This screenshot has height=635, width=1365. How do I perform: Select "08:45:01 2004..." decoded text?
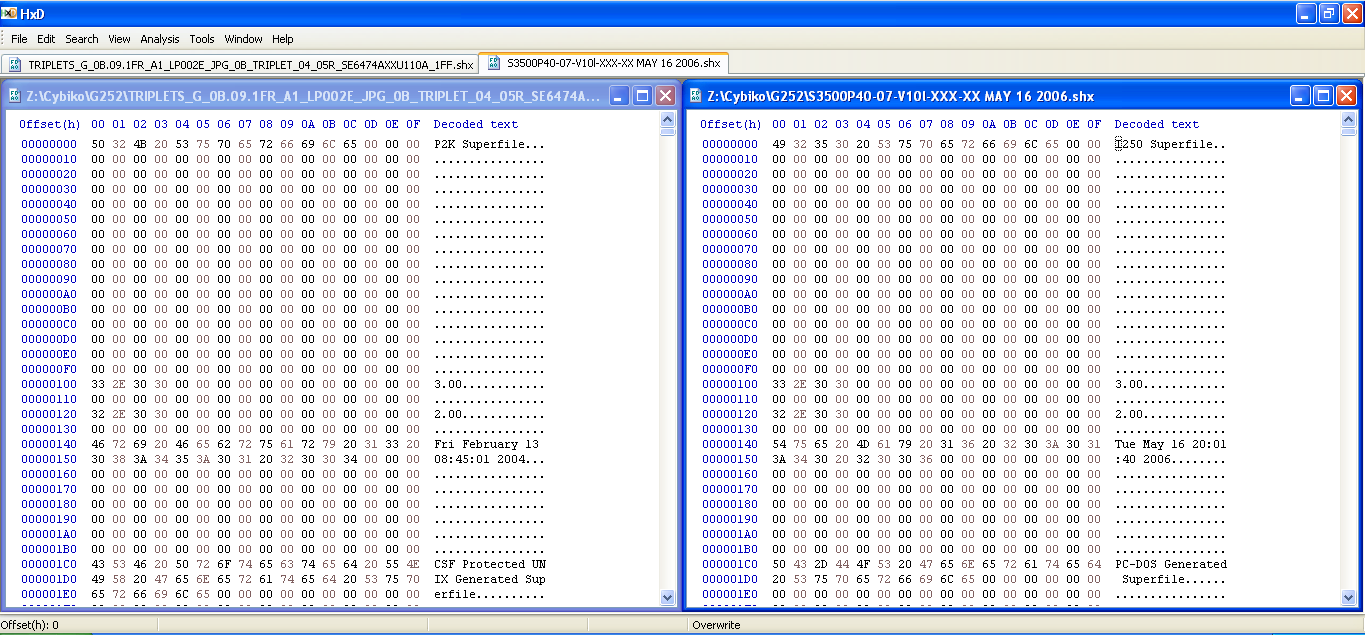[x=490, y=459]
